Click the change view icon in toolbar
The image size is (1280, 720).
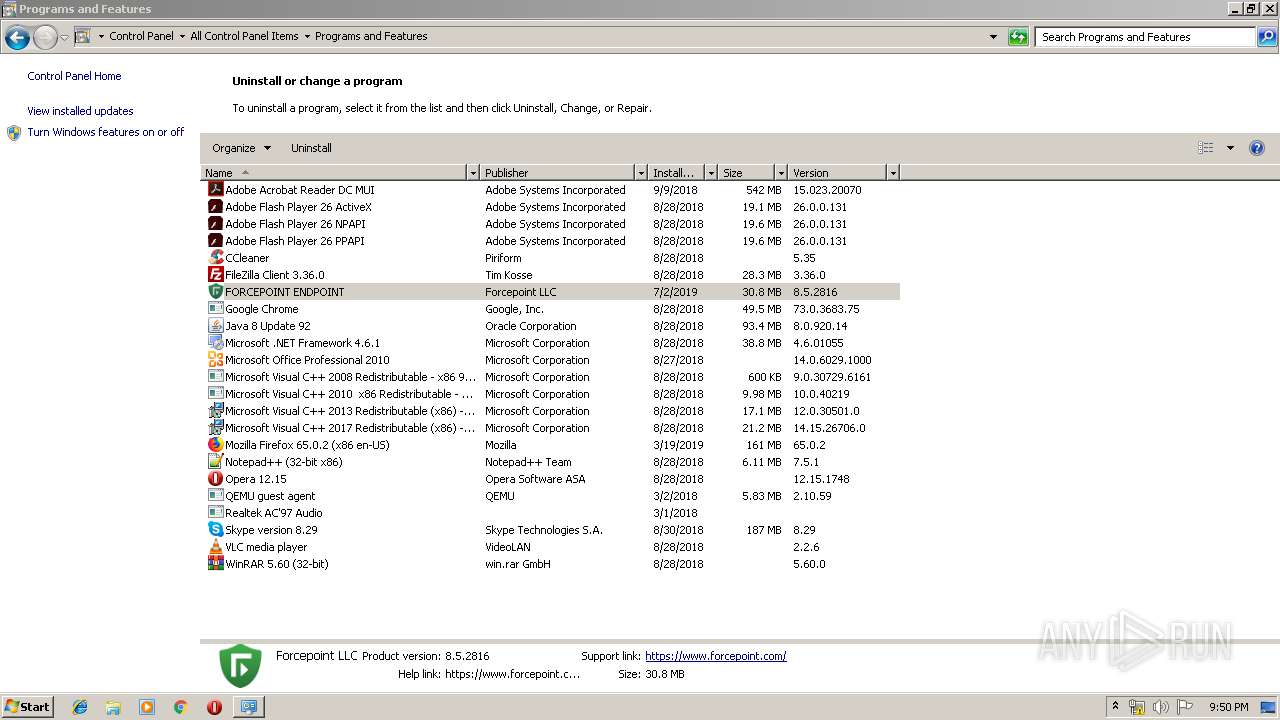pos(1206,148)
